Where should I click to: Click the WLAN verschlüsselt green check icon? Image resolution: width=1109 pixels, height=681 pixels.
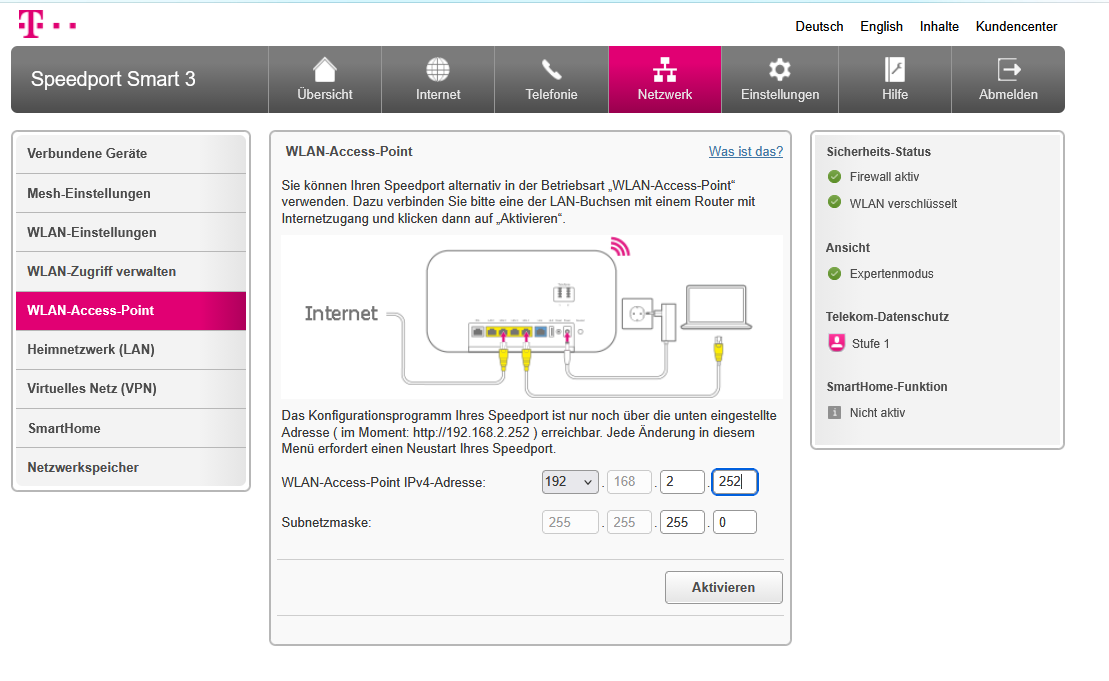835,203
